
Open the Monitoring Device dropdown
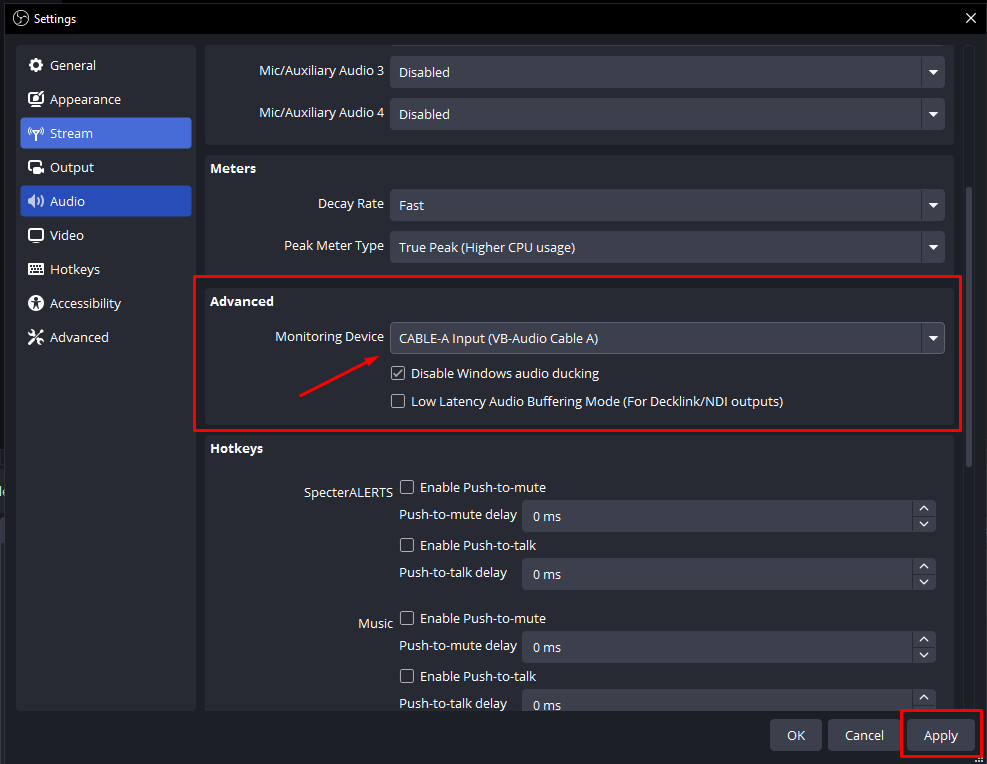coord(666,338)
